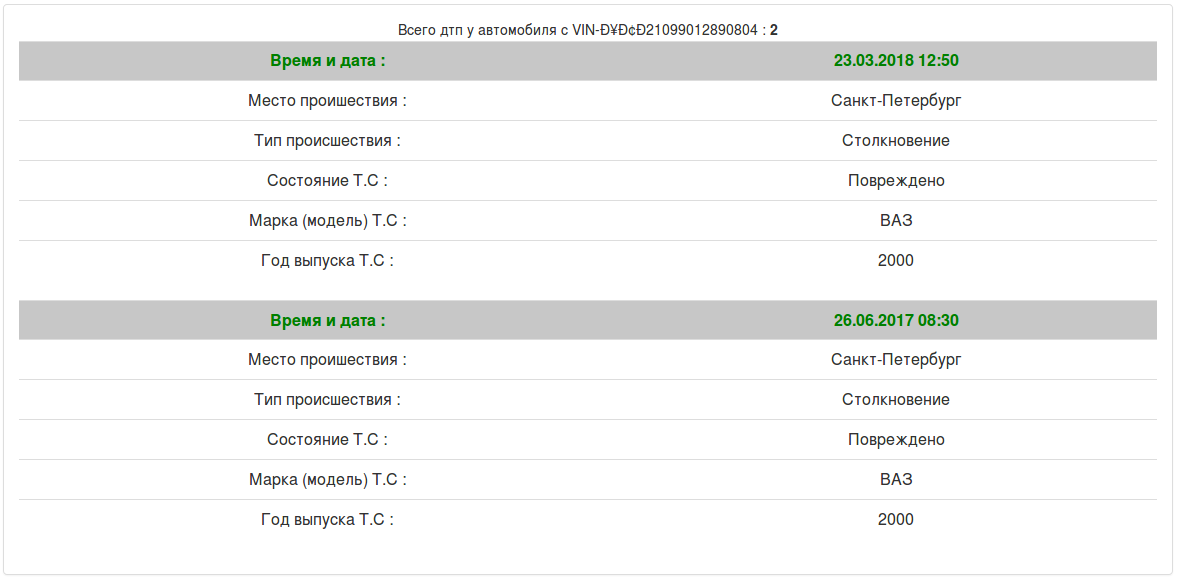1179x579 pixels.
Task: Click 'ВАЗ' model value in the second record
Action: coord(896,479)
